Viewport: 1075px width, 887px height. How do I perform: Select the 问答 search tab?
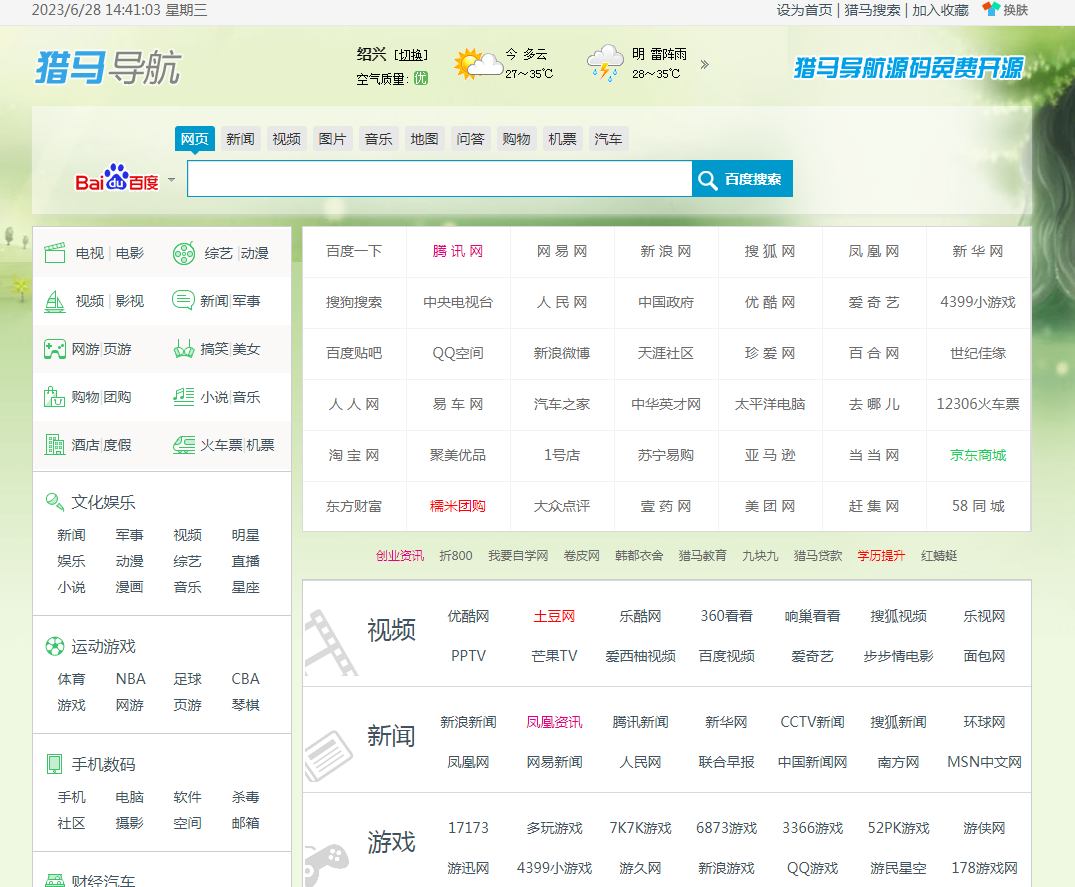click(x=470, y=138)
